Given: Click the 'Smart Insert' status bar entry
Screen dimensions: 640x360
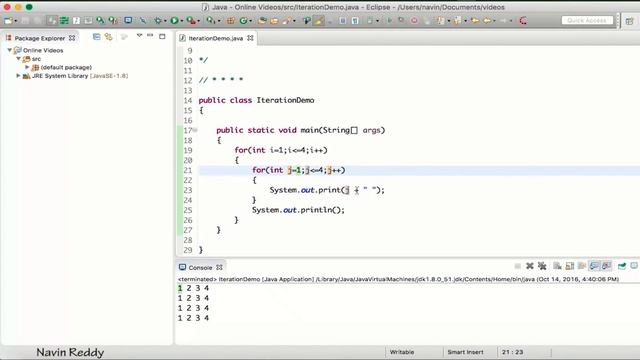Looking at the screenshot, I should coord(465,352).
